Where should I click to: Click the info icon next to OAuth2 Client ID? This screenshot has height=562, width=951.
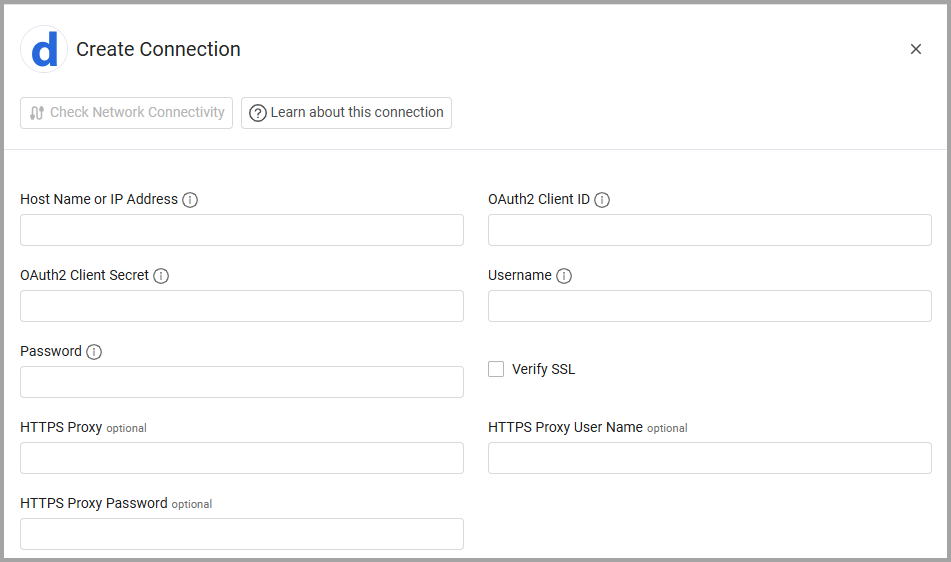[x=602, y=200]
